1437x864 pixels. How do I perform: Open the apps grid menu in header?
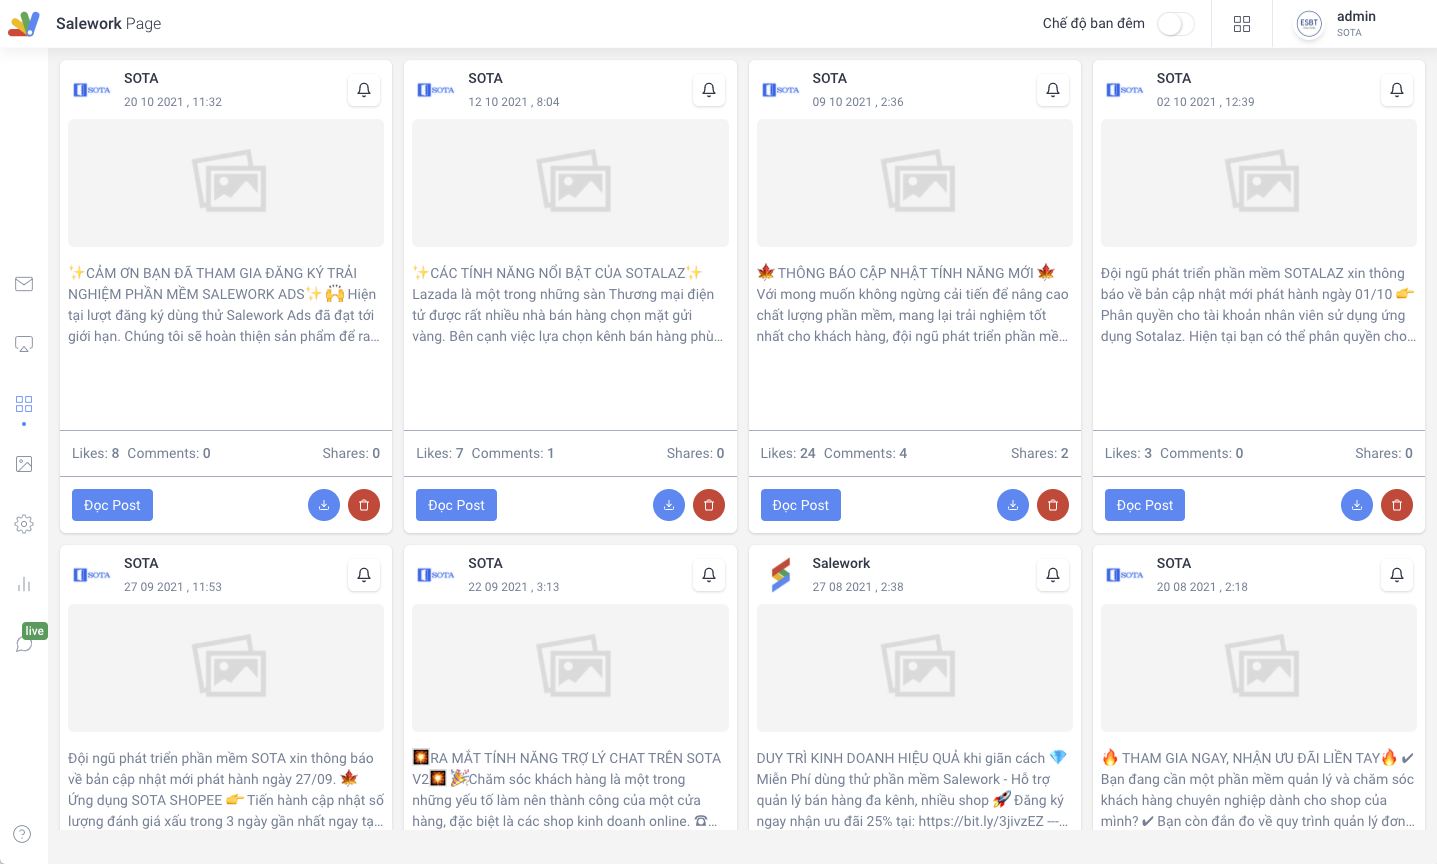tap(1242, 24)
